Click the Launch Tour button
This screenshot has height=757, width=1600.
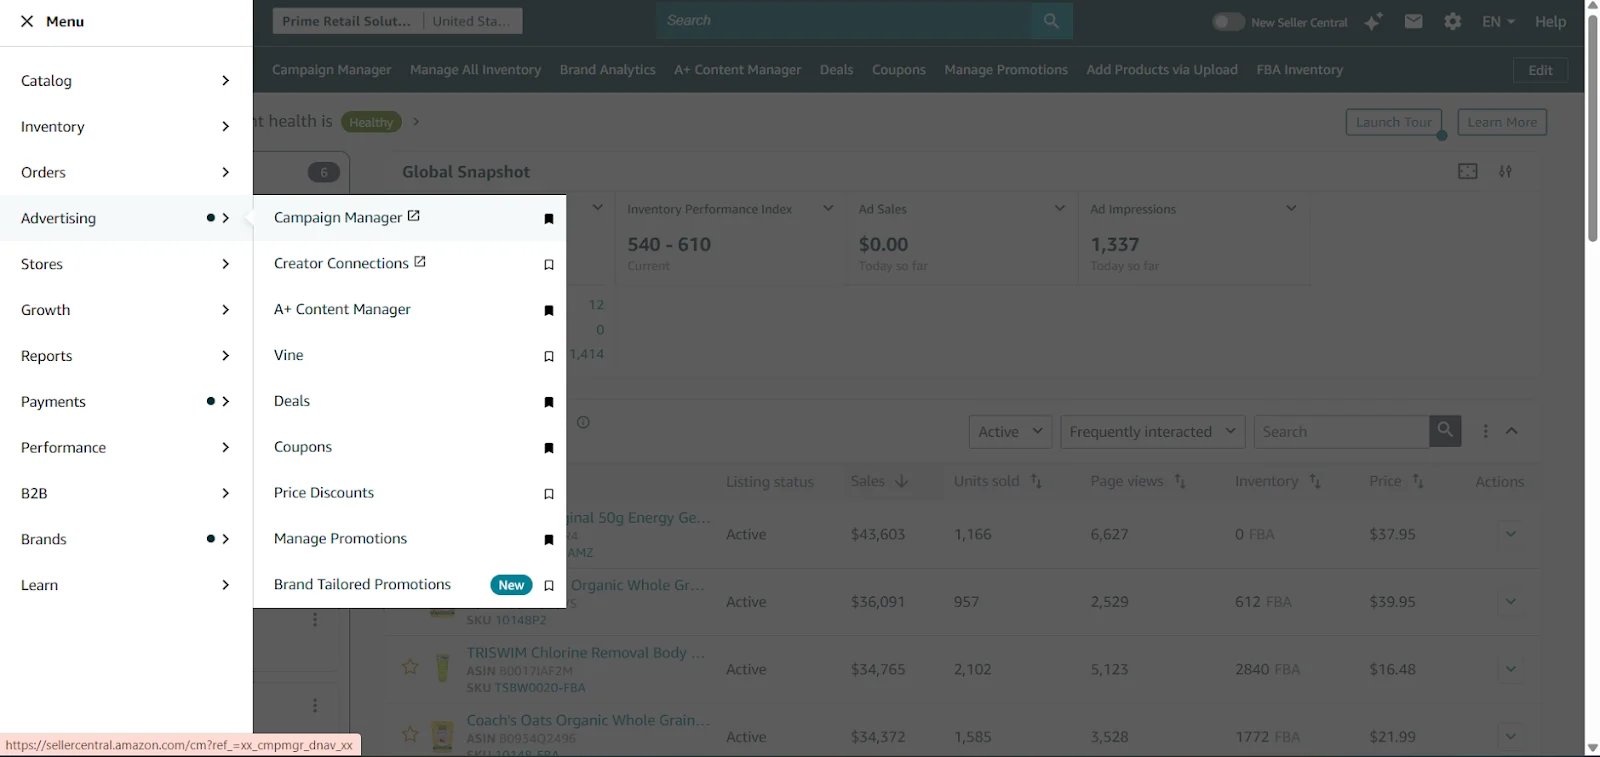1393,122
